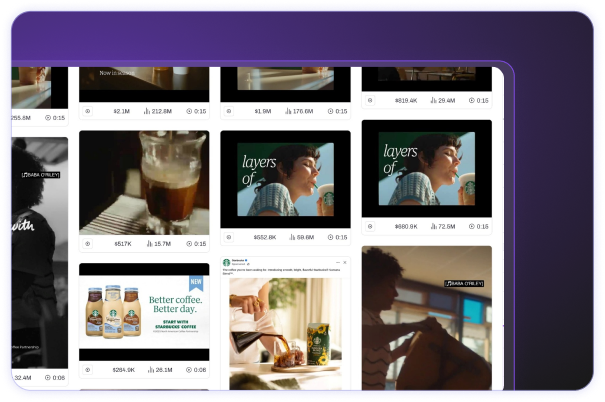Click the impressions bar icon beside 15.7M
The image size is (605, 402).
(149, 243)
